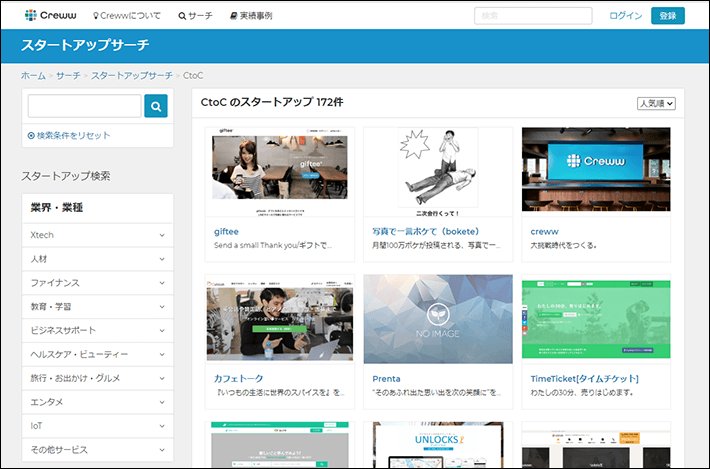The height and width of the screenshot is (469, 710).
Task: Go to ホーム breadcrumb
Action: tap(33, 76)
